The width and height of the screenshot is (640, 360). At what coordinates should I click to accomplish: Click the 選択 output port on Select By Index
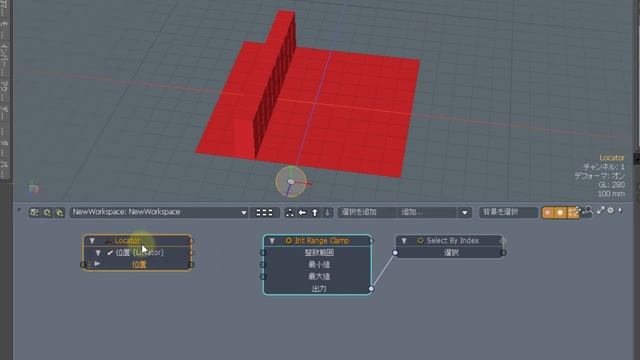(503, 253)
